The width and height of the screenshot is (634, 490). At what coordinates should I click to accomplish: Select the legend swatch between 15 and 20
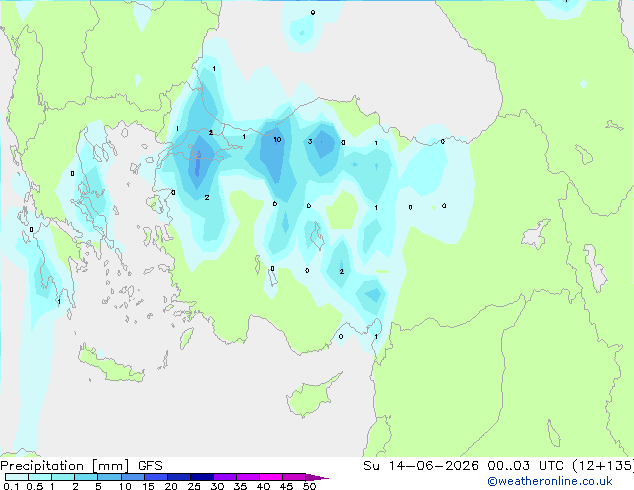point(156,477)
